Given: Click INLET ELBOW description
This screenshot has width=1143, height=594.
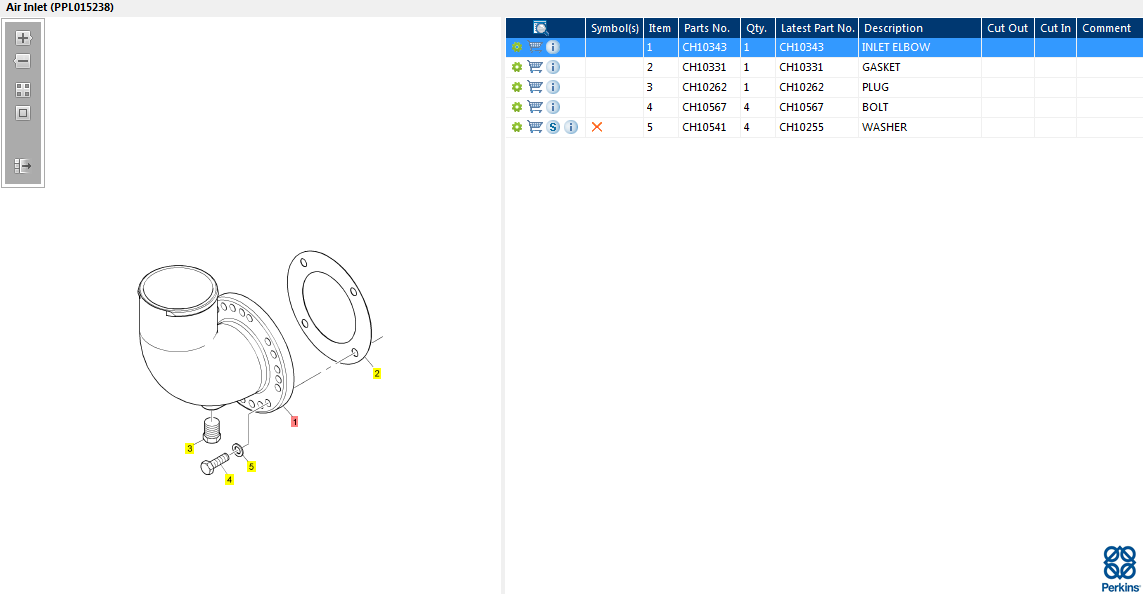Looking at the screenshot, I should [x=896, y=47].
